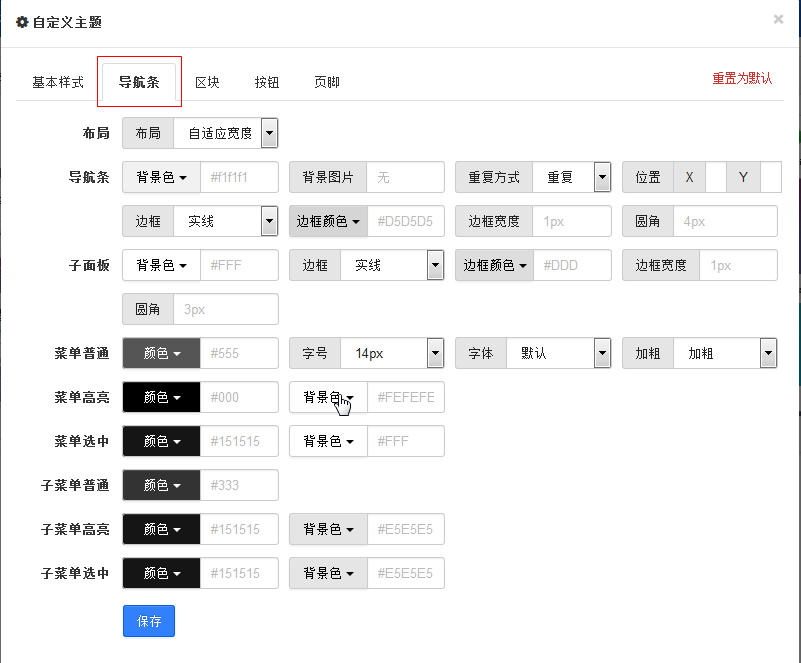Click the blue 保存 button
This screenshot has height=663, width=801.
point(149,621)
